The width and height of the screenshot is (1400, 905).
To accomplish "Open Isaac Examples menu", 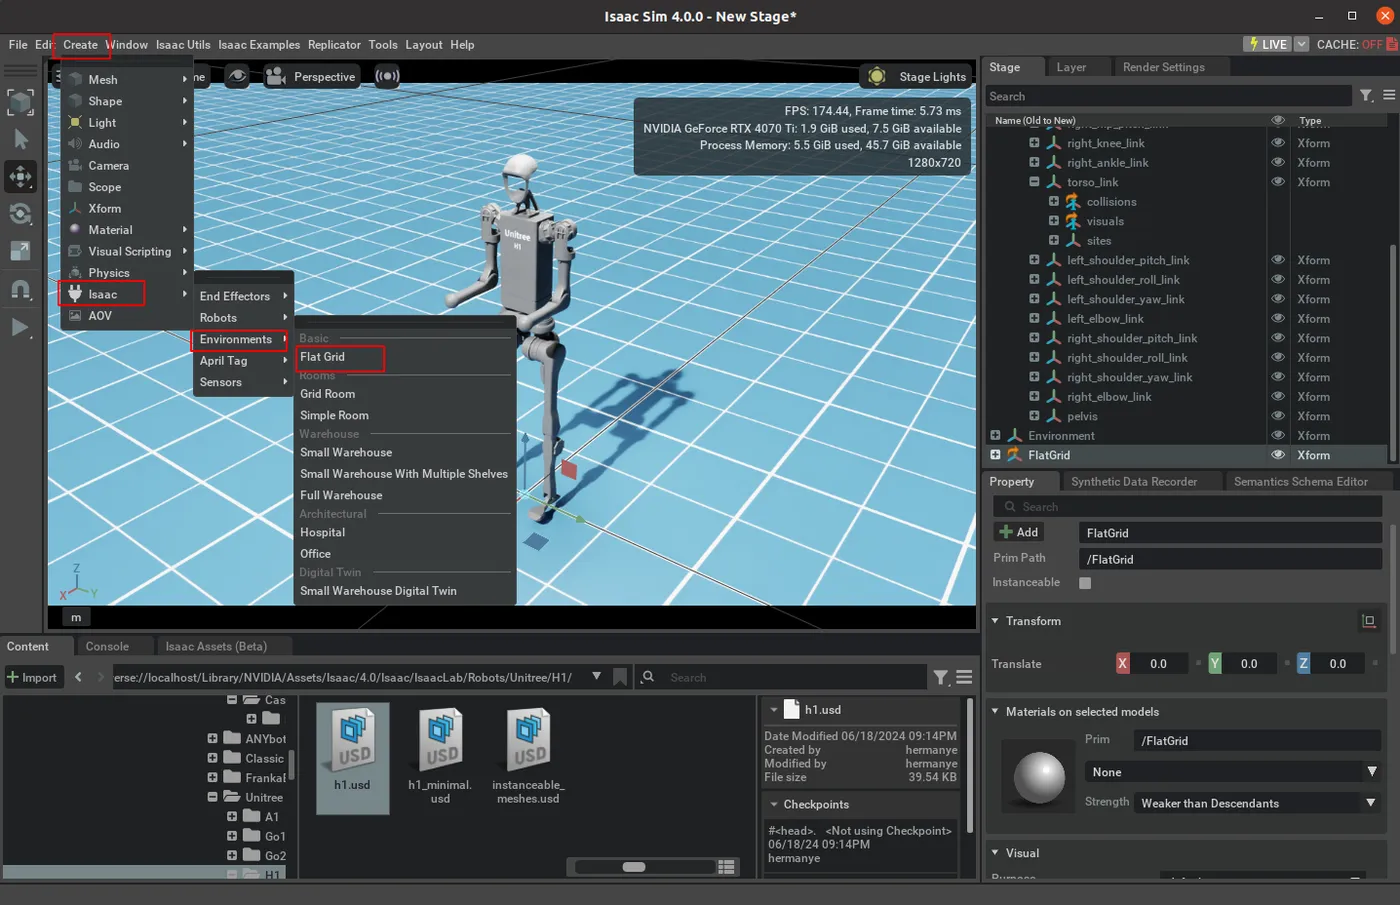I will coord(259,44).
